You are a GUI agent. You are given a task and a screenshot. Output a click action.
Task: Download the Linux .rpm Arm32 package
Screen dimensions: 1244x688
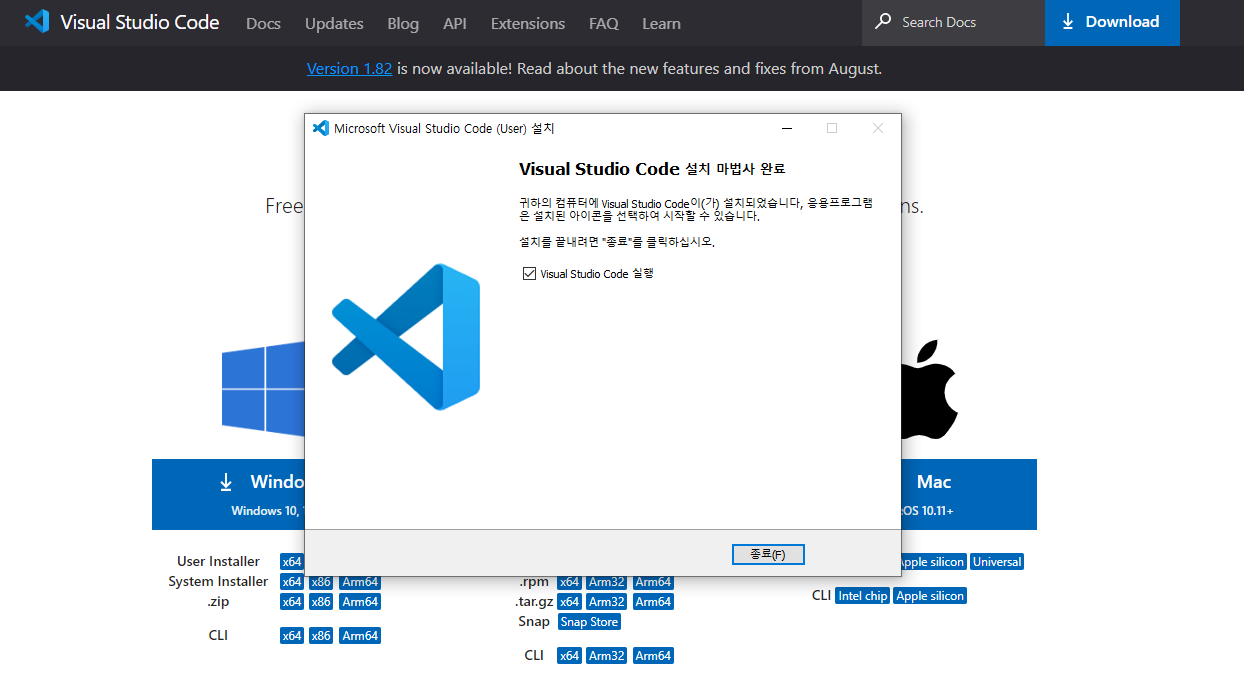(607, 582)
